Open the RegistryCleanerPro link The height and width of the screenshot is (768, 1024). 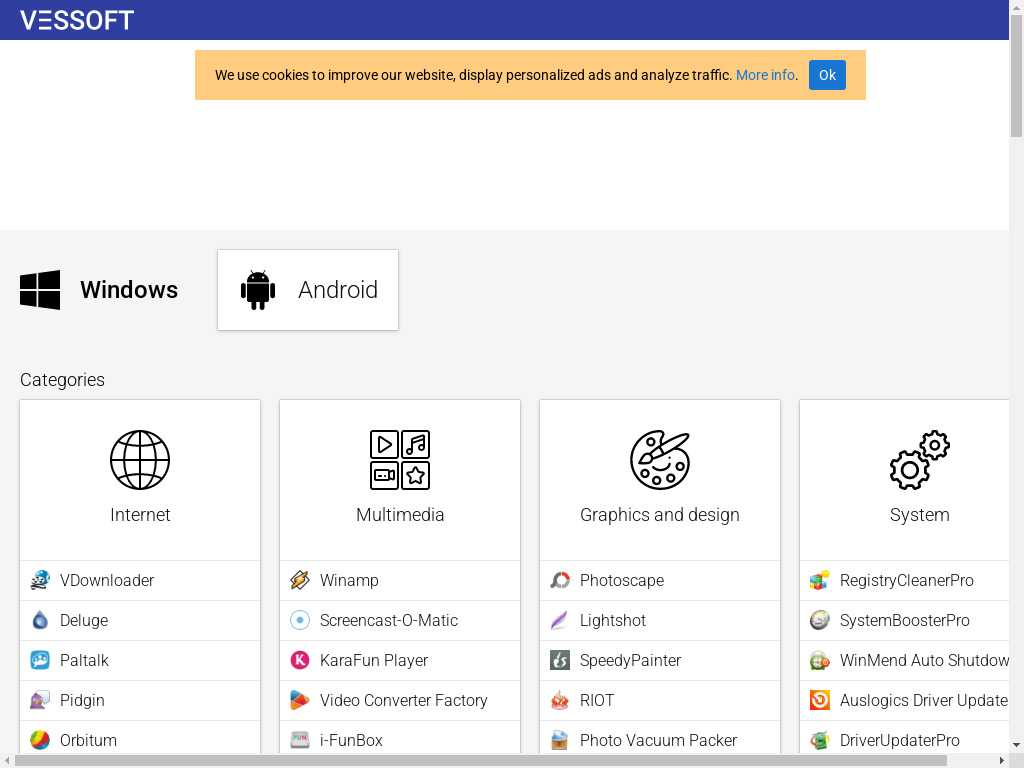click(904, 580)
